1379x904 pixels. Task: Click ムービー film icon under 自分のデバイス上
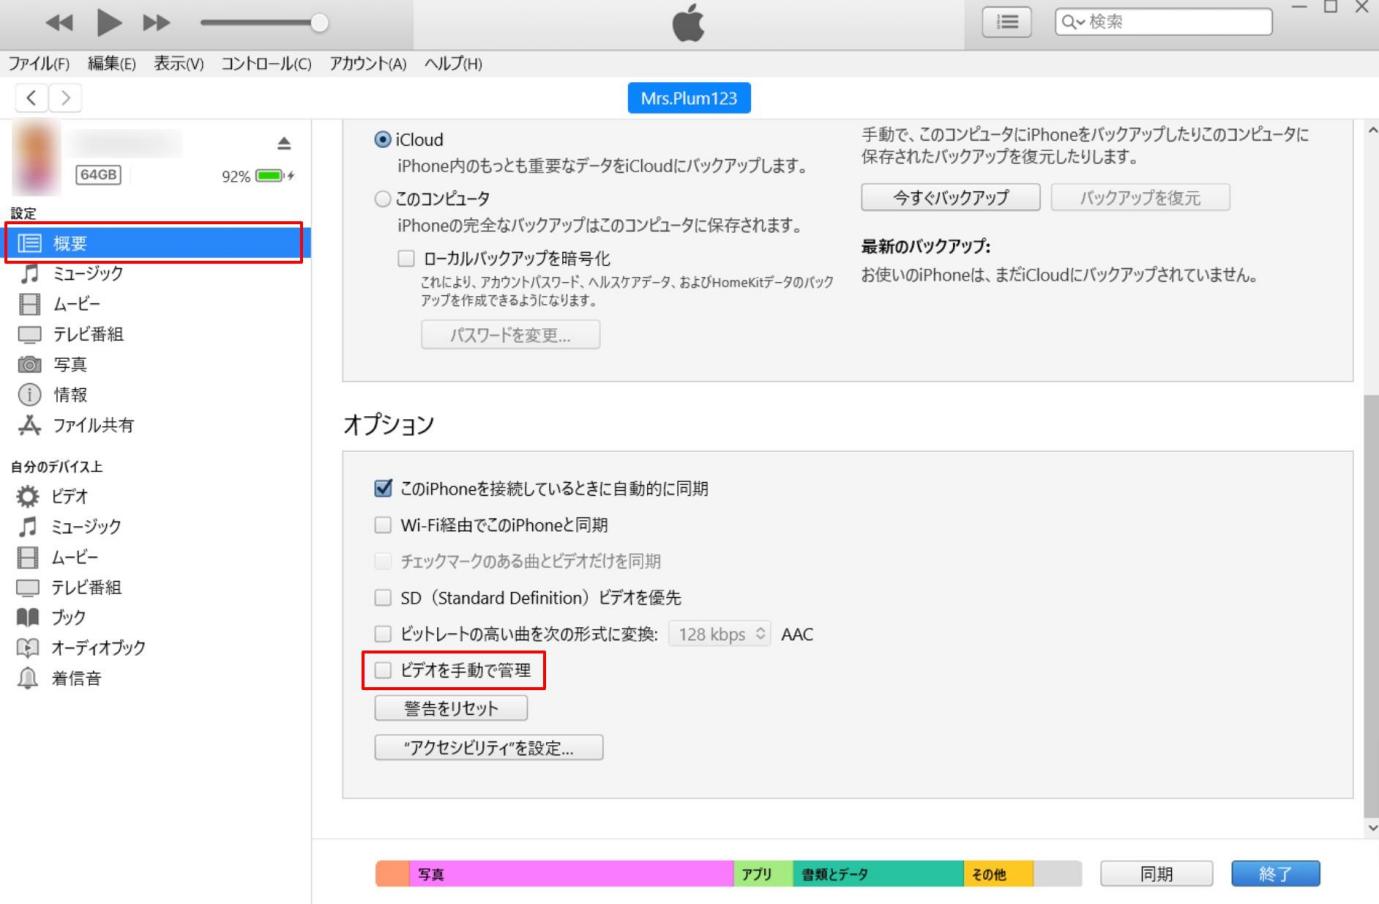click(x=28, y=557)
